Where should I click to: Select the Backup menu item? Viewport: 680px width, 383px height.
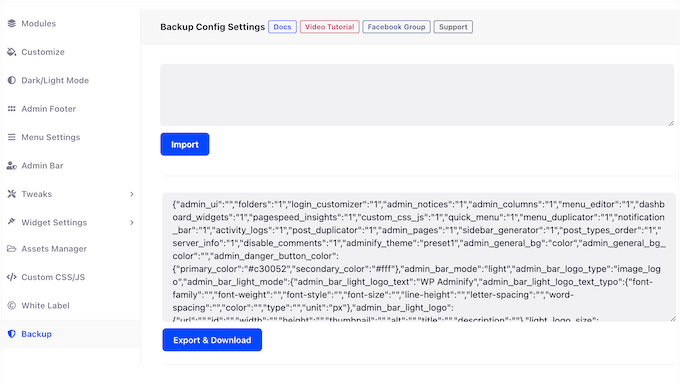pos(71,334)
